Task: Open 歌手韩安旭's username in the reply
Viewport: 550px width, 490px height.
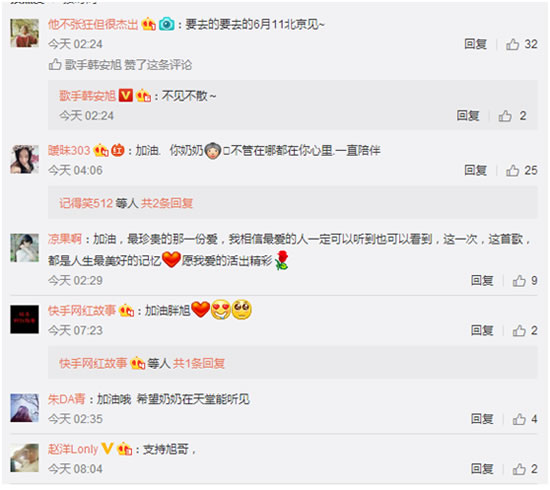Action: pyautogui.click(x=87, y=95)
